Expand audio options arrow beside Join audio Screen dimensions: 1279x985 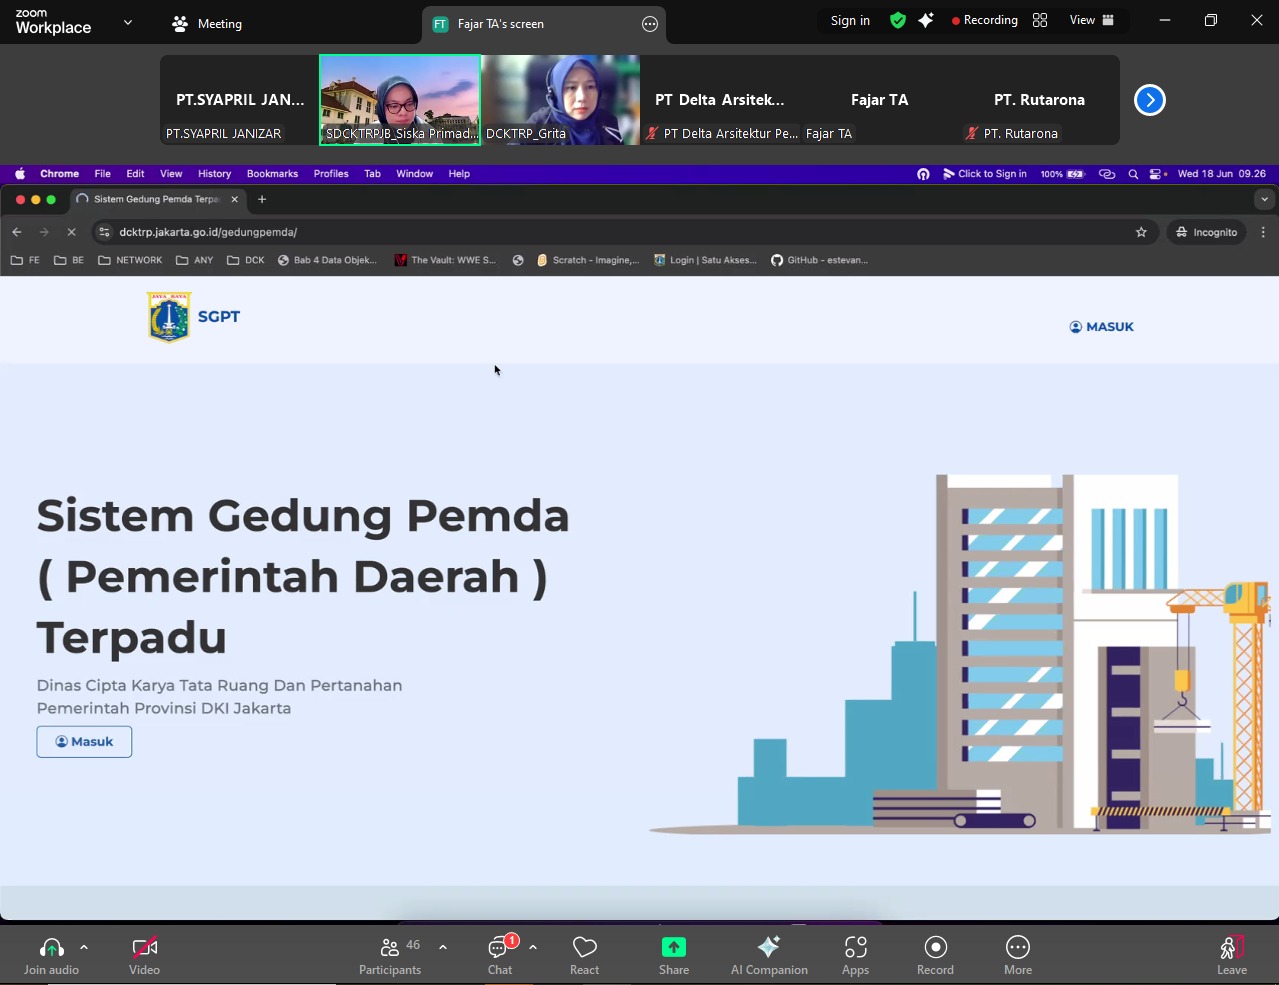pyautogui.click(x=84, y=947)
